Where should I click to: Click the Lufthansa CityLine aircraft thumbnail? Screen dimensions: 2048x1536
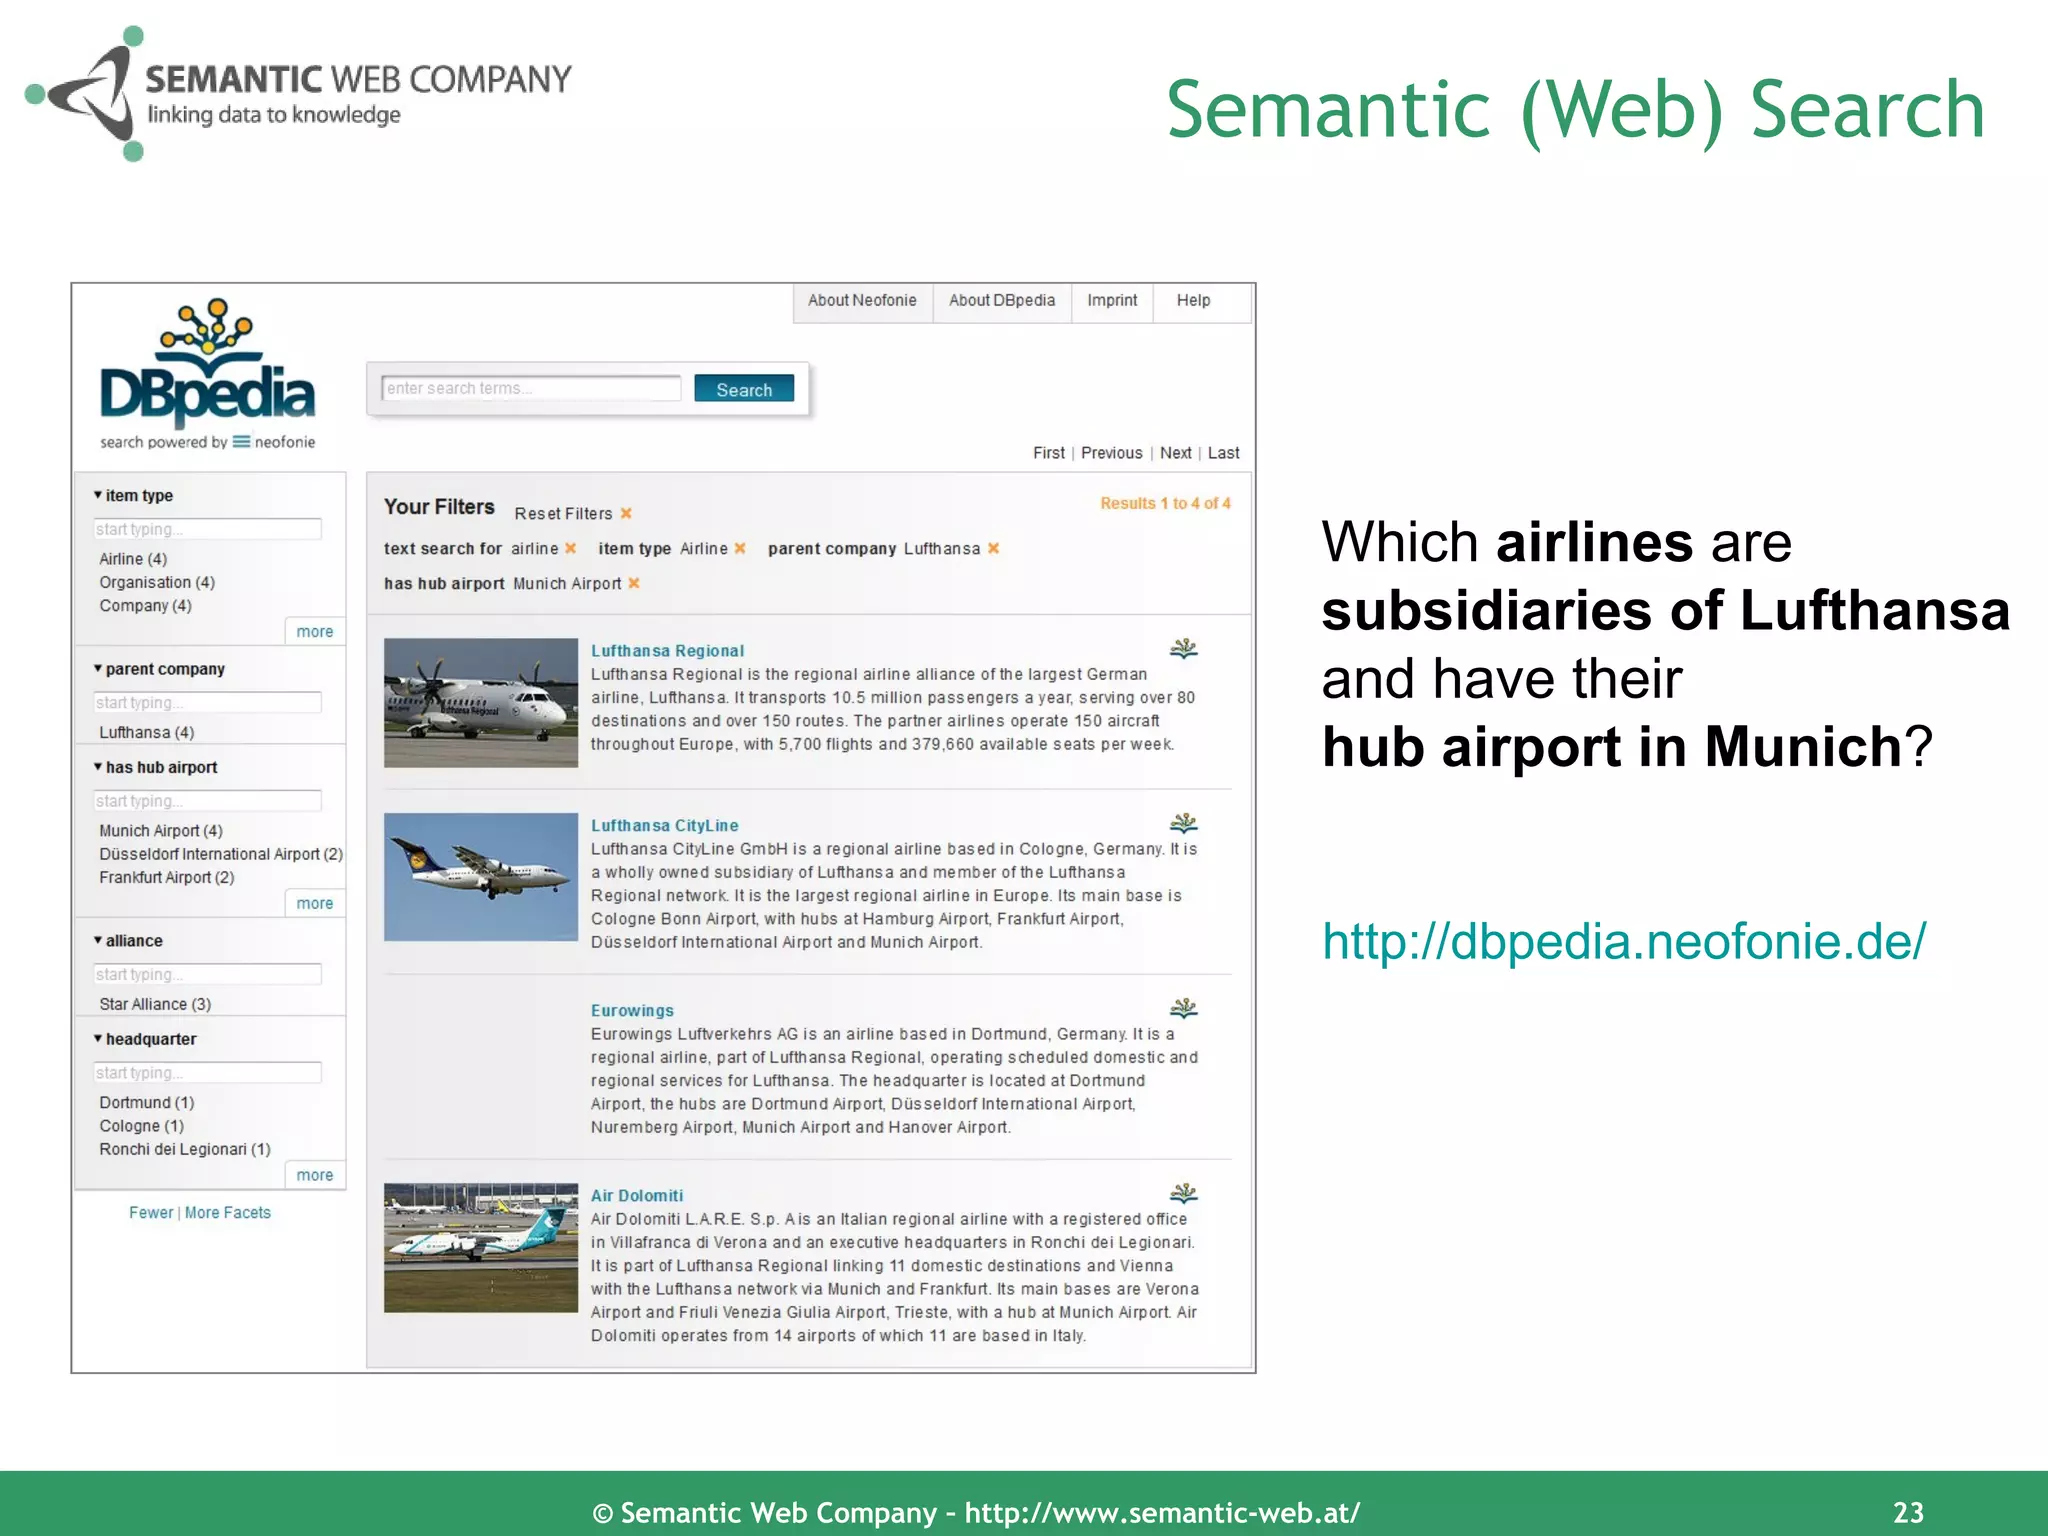pos(481,877)
